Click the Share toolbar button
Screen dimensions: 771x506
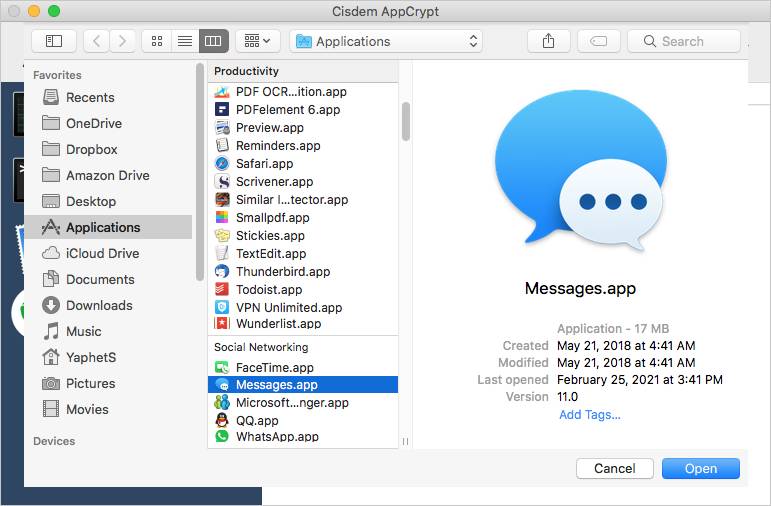[548, 41]
